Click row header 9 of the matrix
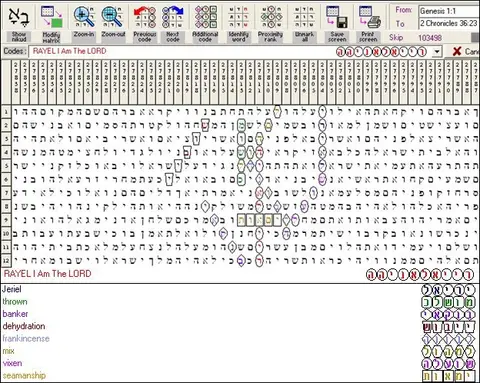Screen dimensions: 480x383 tap(6, 220)
